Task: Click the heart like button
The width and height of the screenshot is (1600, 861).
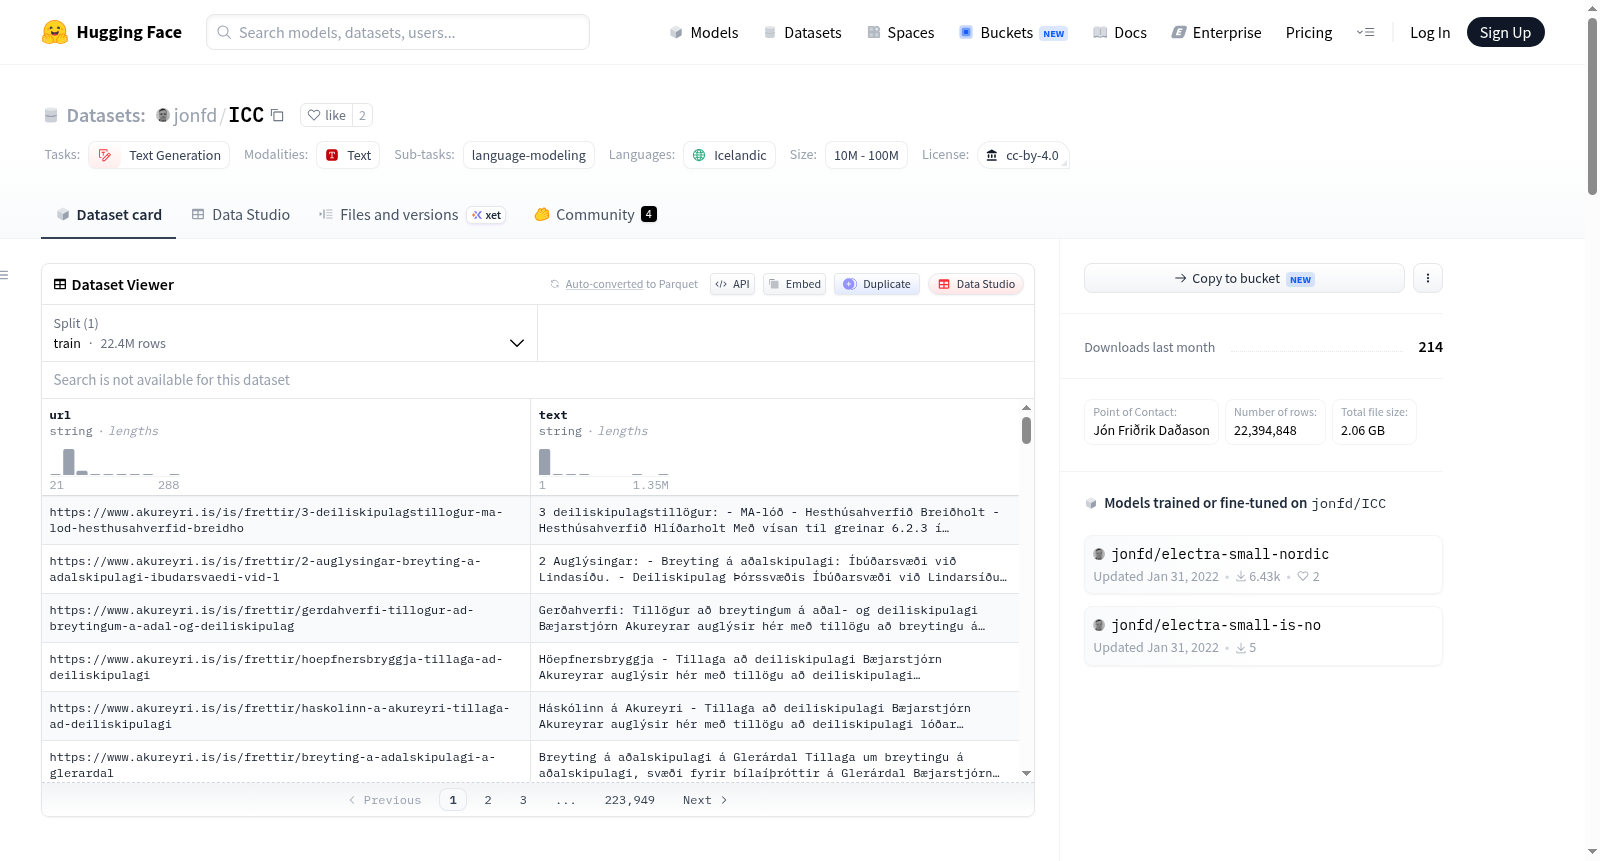Action: 326,115
